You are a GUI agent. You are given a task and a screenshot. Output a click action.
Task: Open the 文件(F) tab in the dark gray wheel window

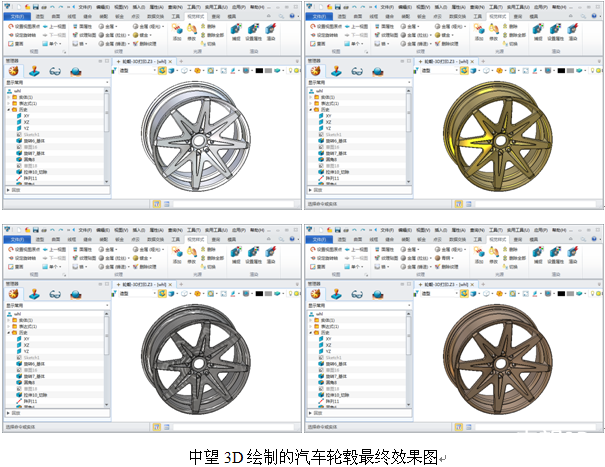coord(17,241)
